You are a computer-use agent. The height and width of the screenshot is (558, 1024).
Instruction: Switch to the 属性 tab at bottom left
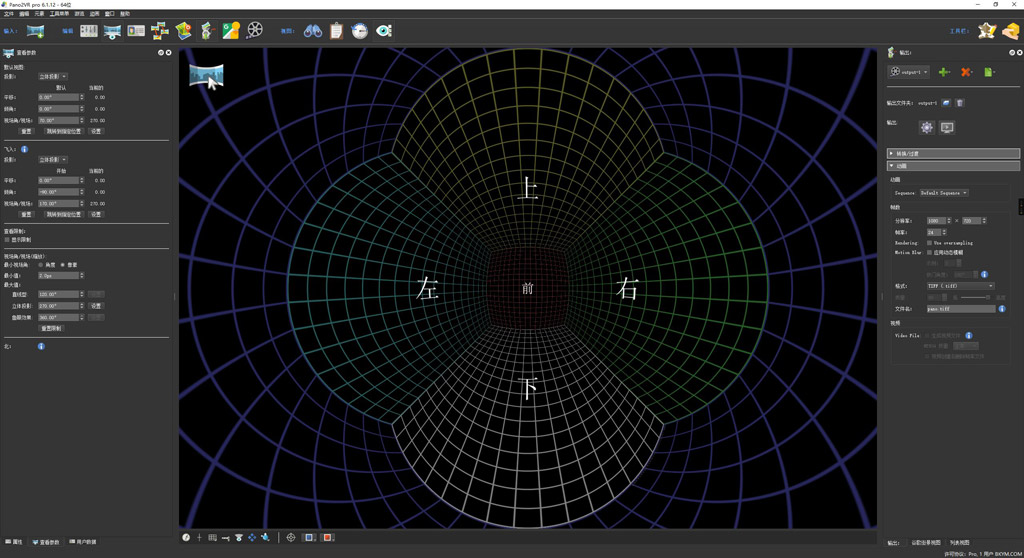point(14,542)
